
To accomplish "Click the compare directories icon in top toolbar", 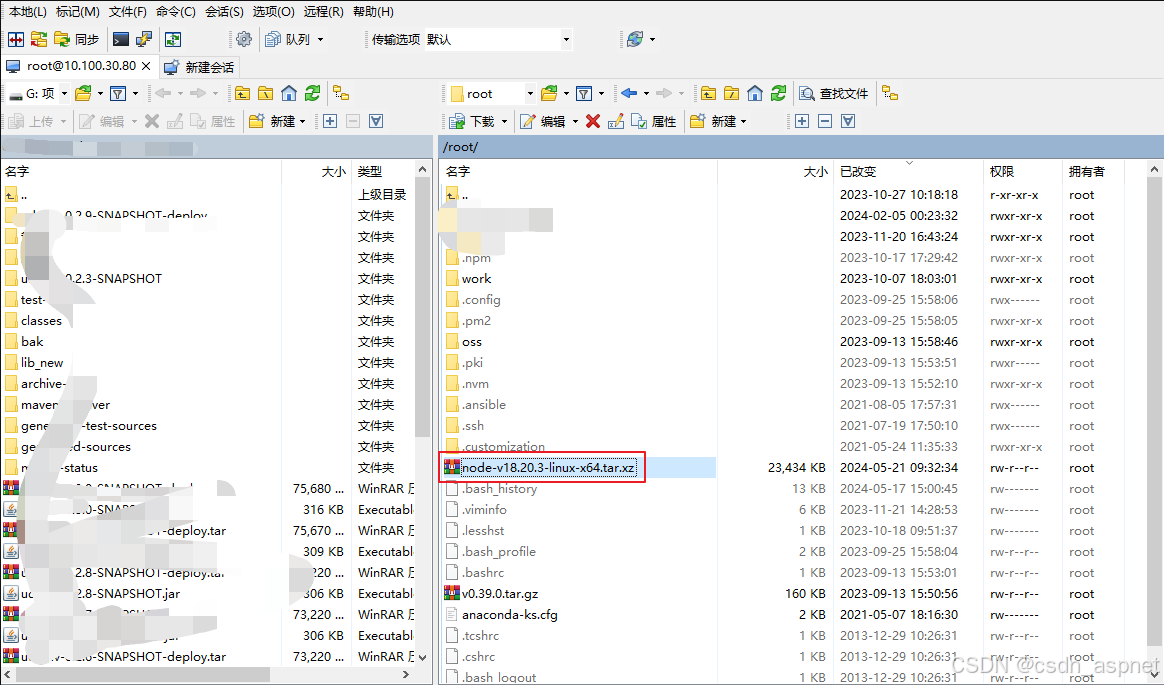I will point(16,39).
